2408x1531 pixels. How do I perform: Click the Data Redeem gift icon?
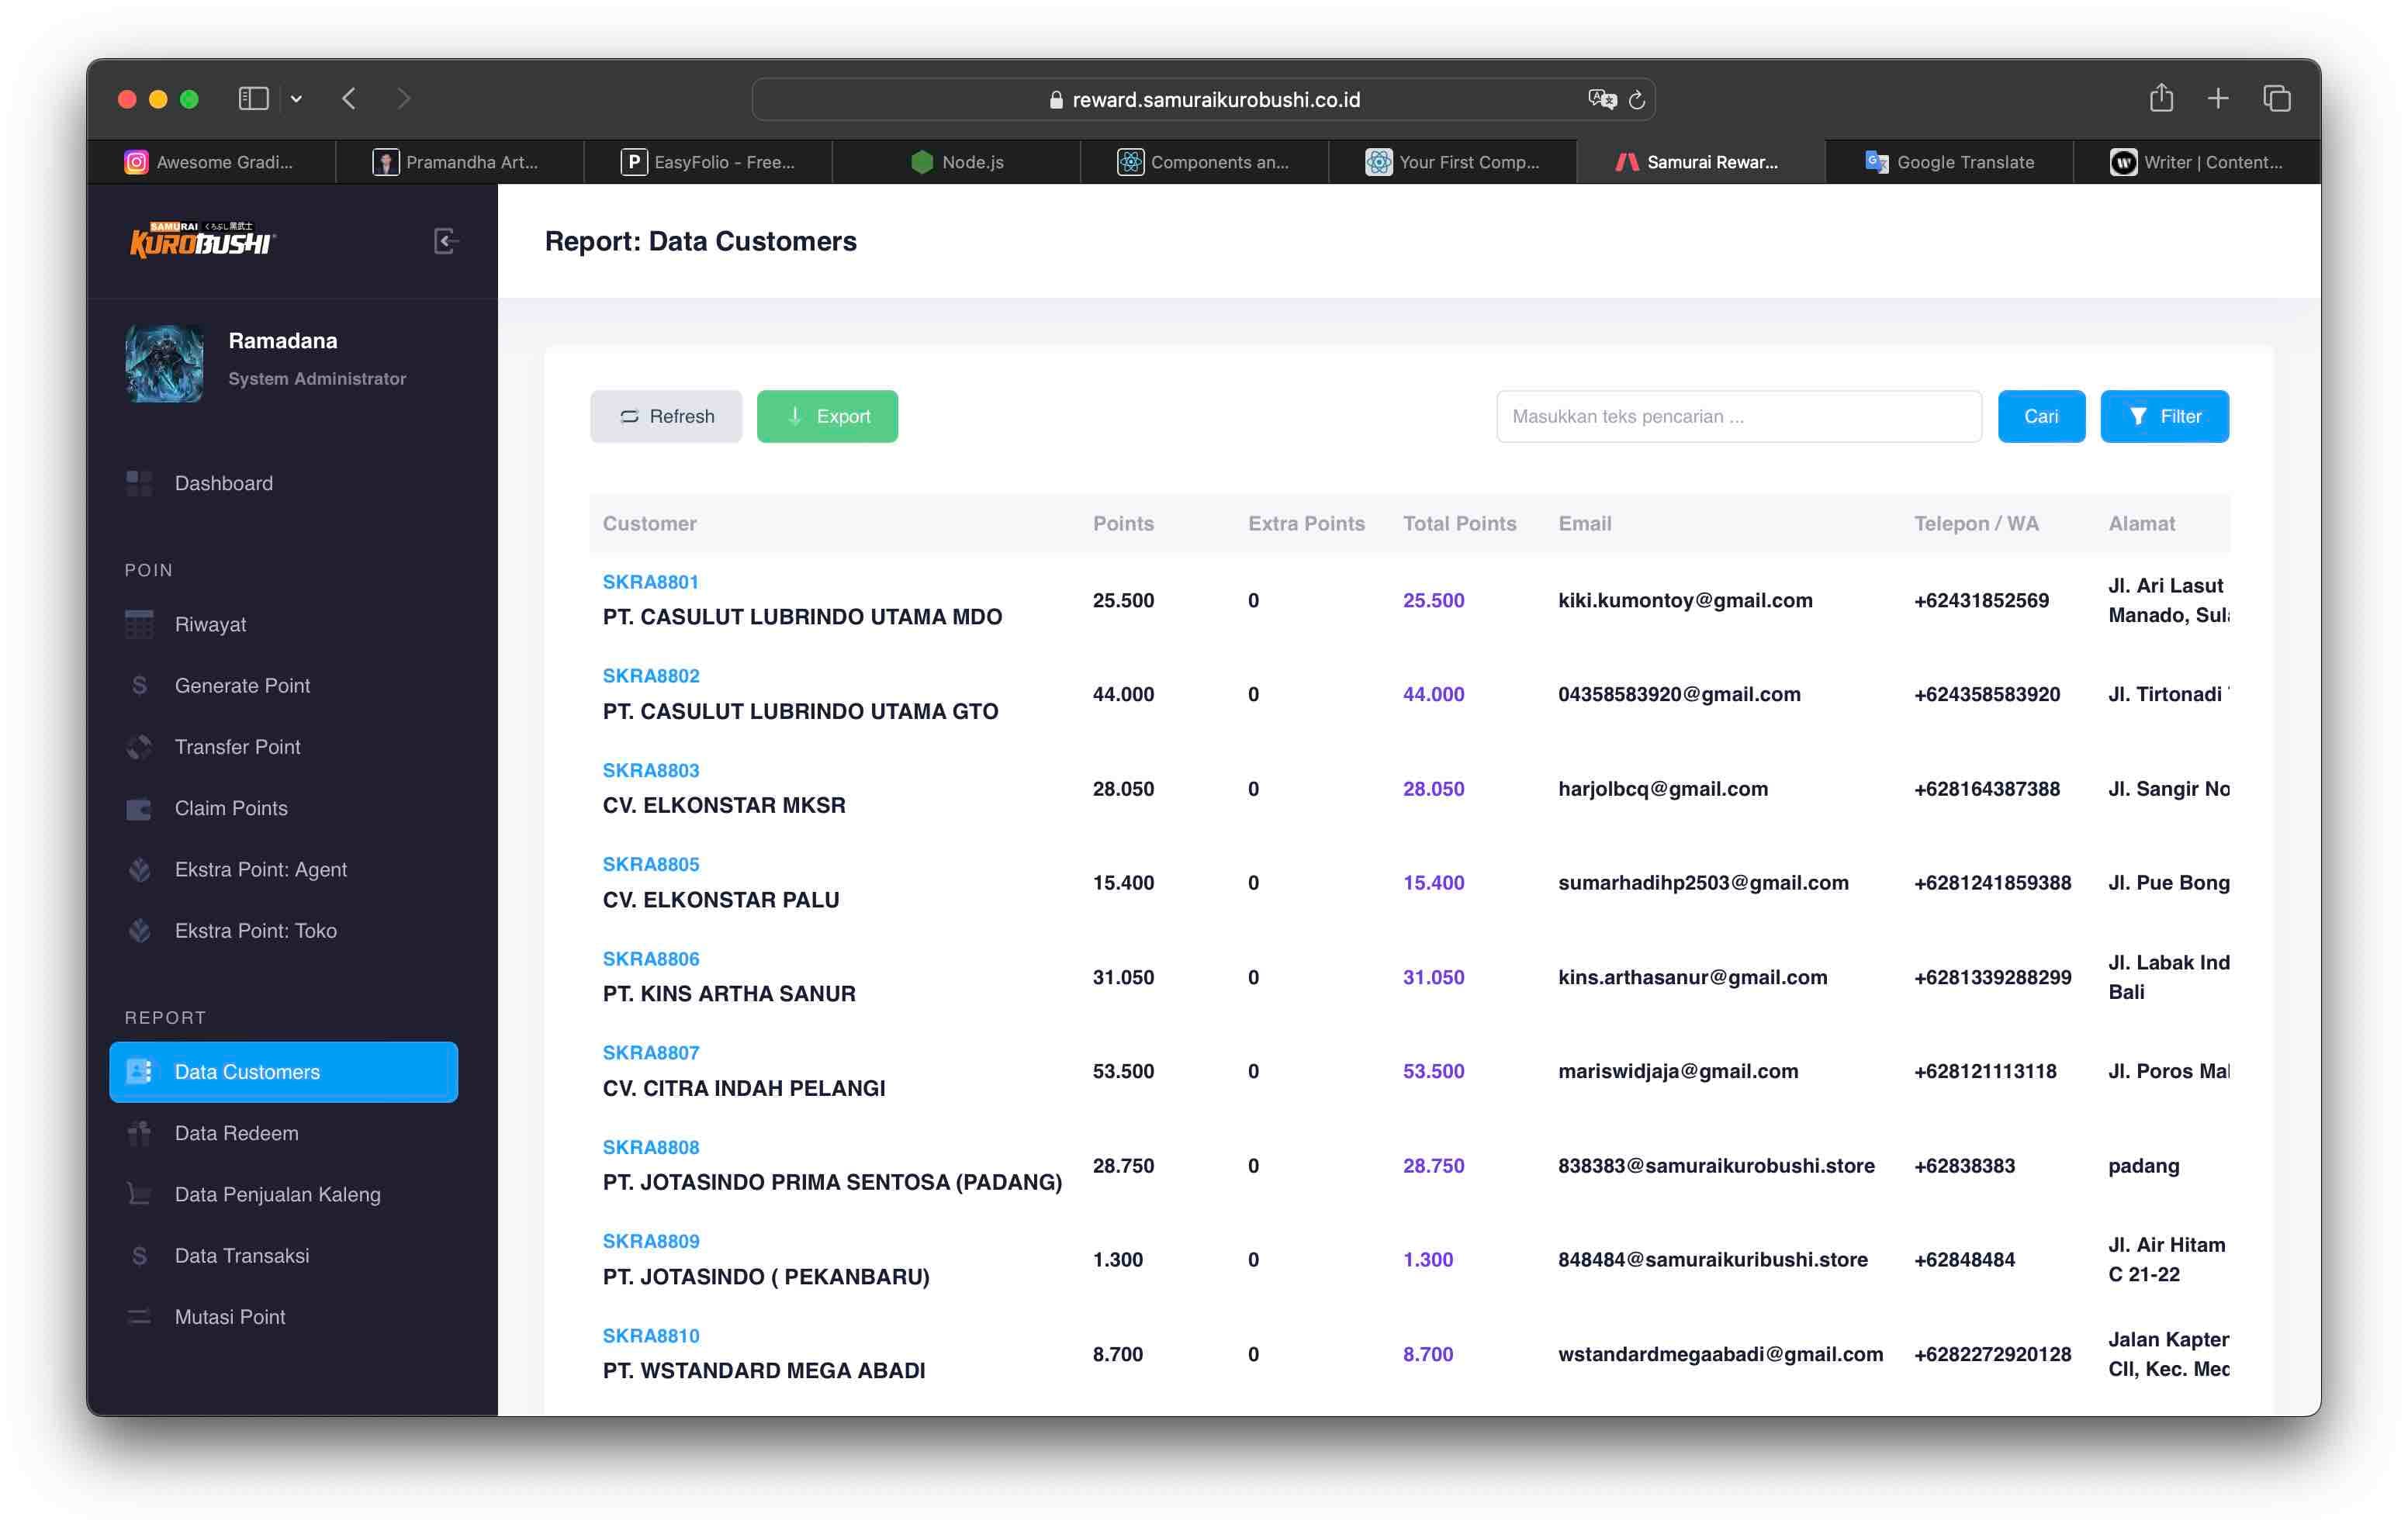139,1133
